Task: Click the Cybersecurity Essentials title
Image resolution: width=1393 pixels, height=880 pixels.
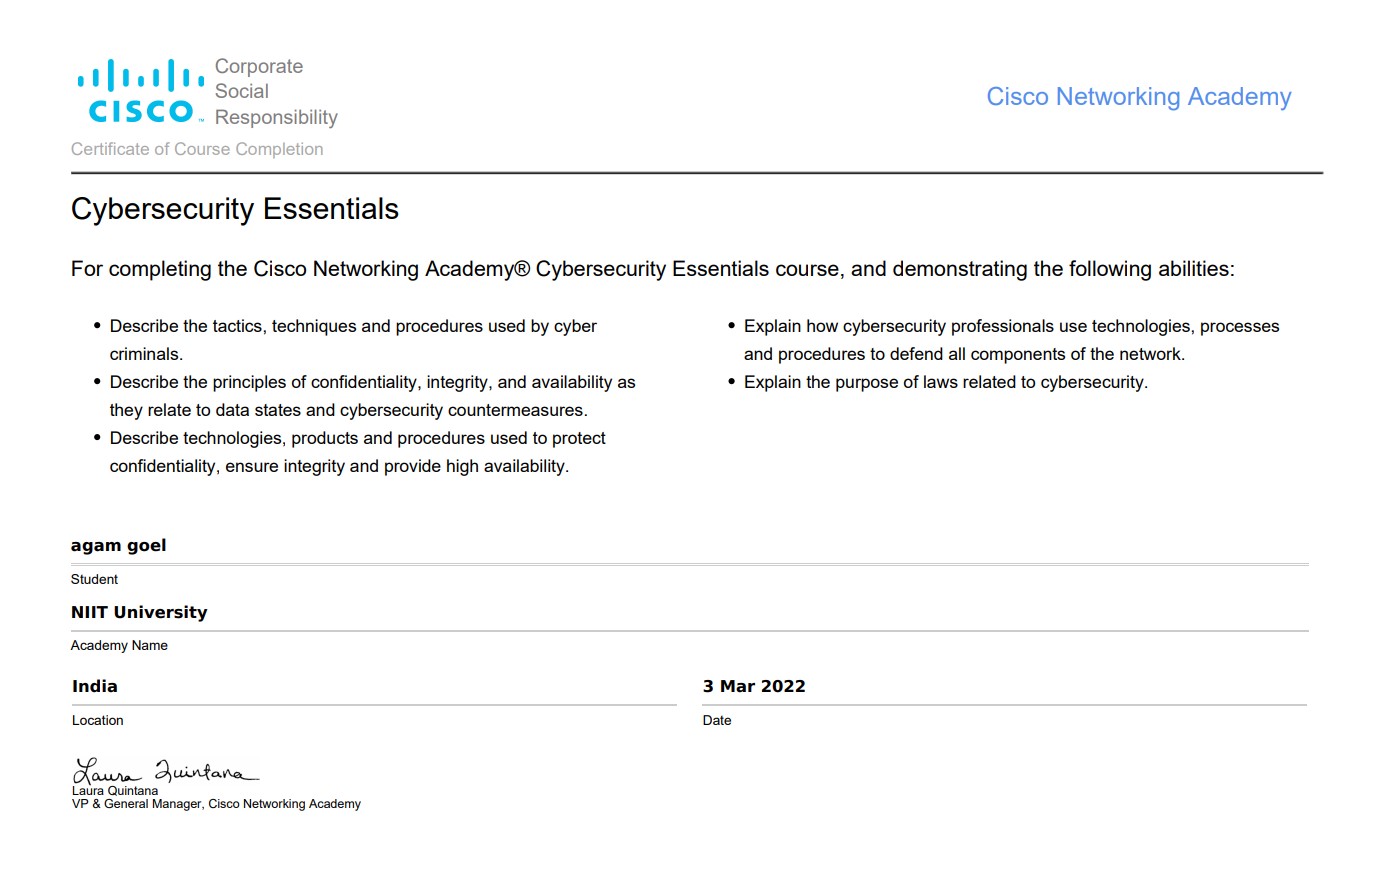Action: pyautogui.click(x=235, y=209)
